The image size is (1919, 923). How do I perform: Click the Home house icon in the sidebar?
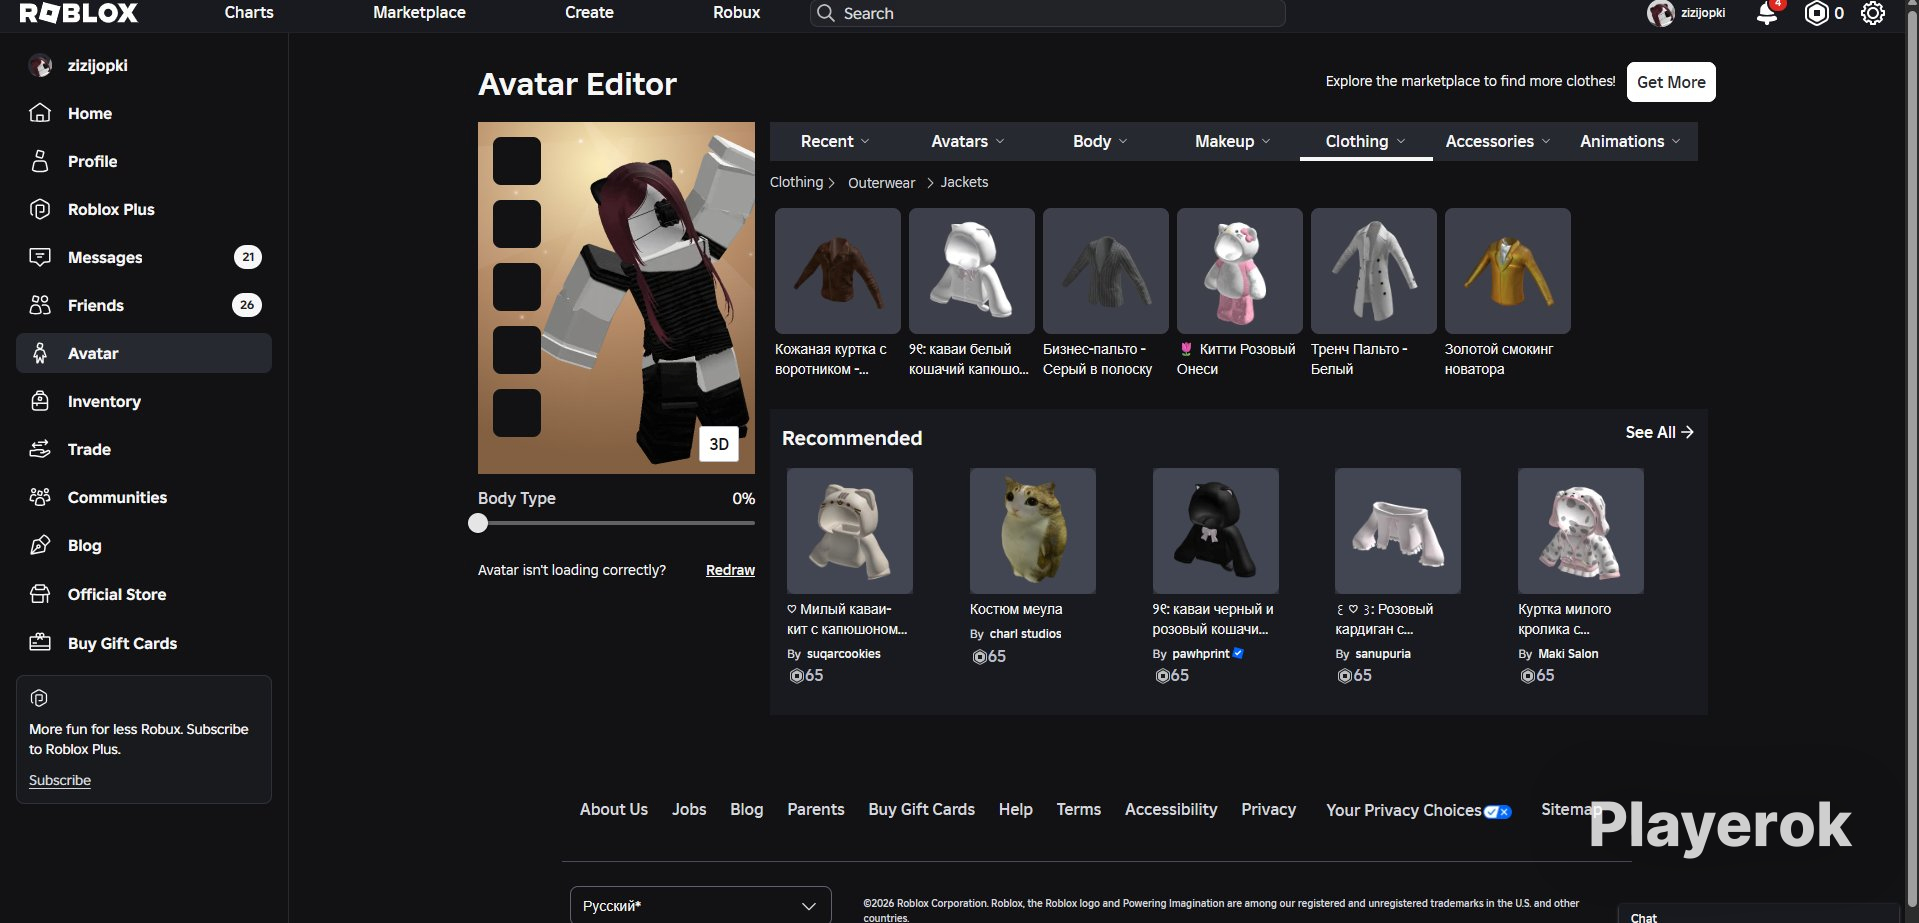(40, 113)
